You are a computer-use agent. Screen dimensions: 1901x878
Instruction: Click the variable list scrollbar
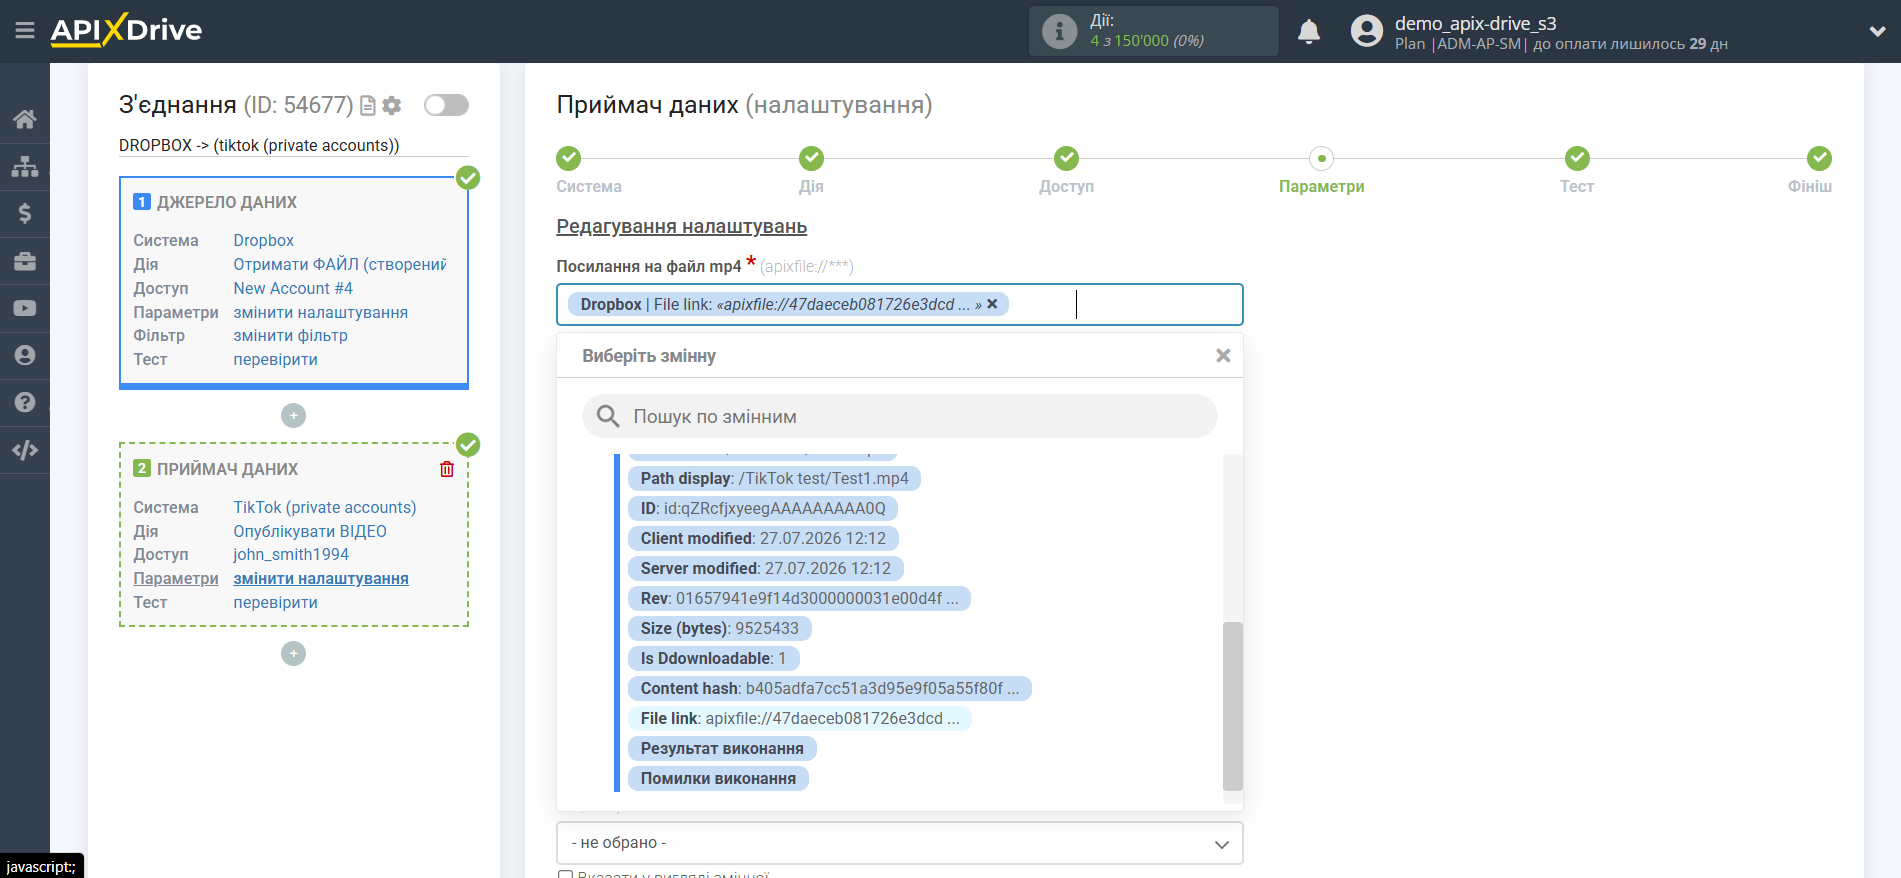coord(1232,706)
